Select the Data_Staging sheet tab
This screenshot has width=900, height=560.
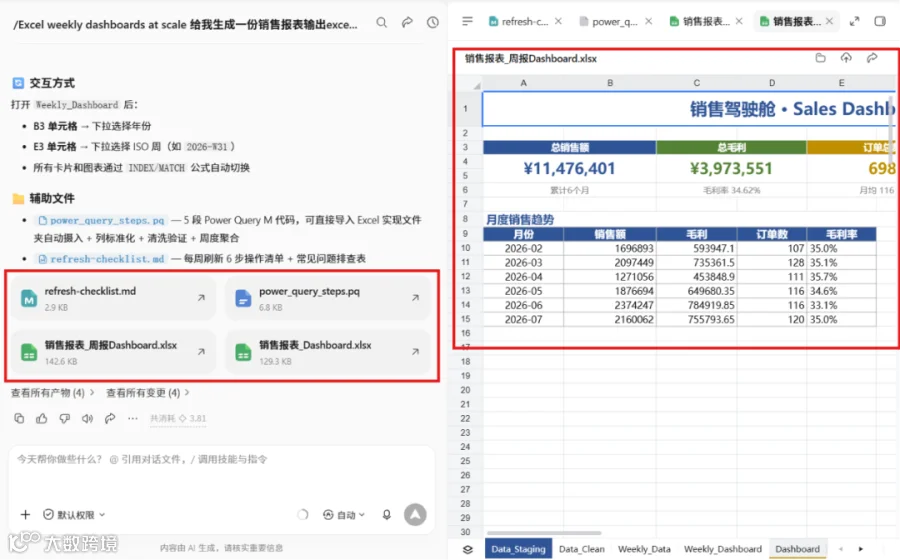point(518,549)
